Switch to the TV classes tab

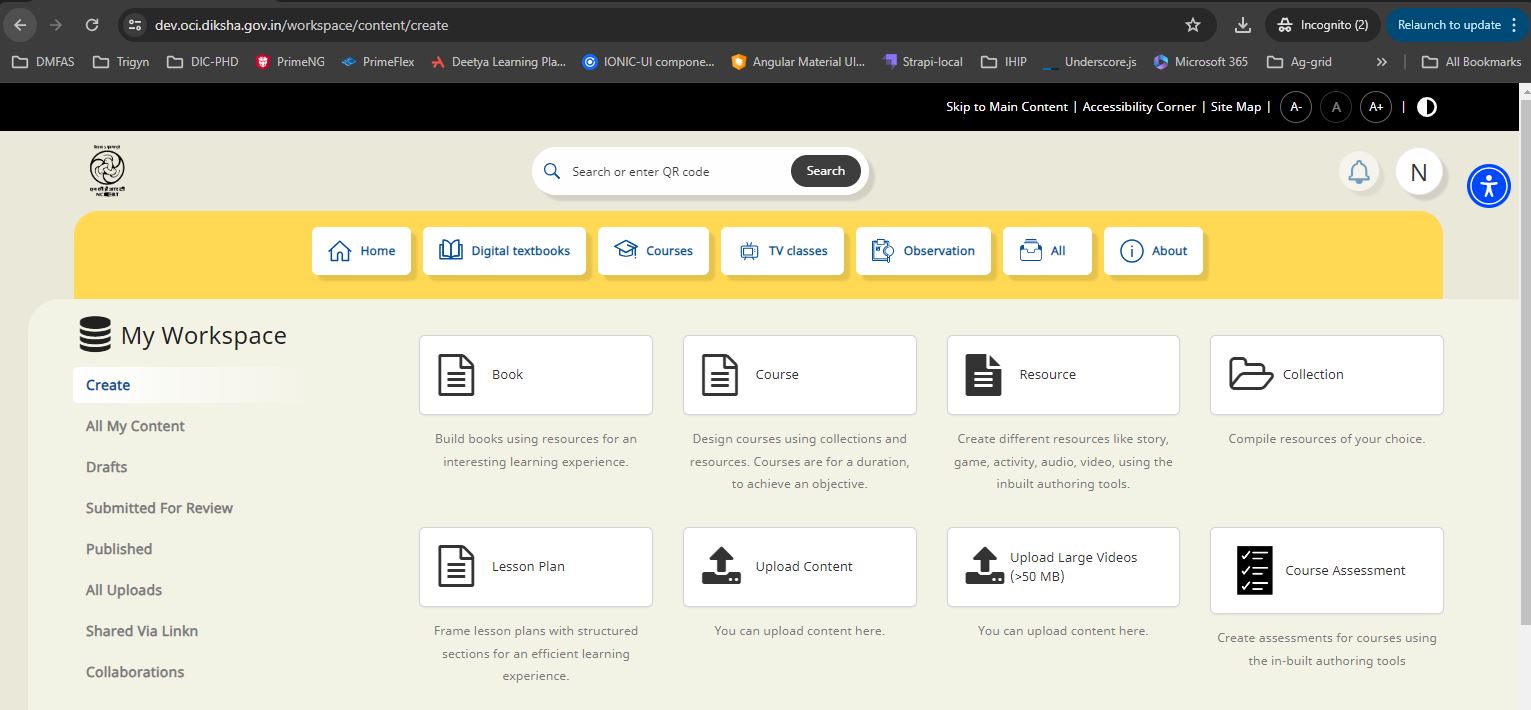[x=782, y=251]
